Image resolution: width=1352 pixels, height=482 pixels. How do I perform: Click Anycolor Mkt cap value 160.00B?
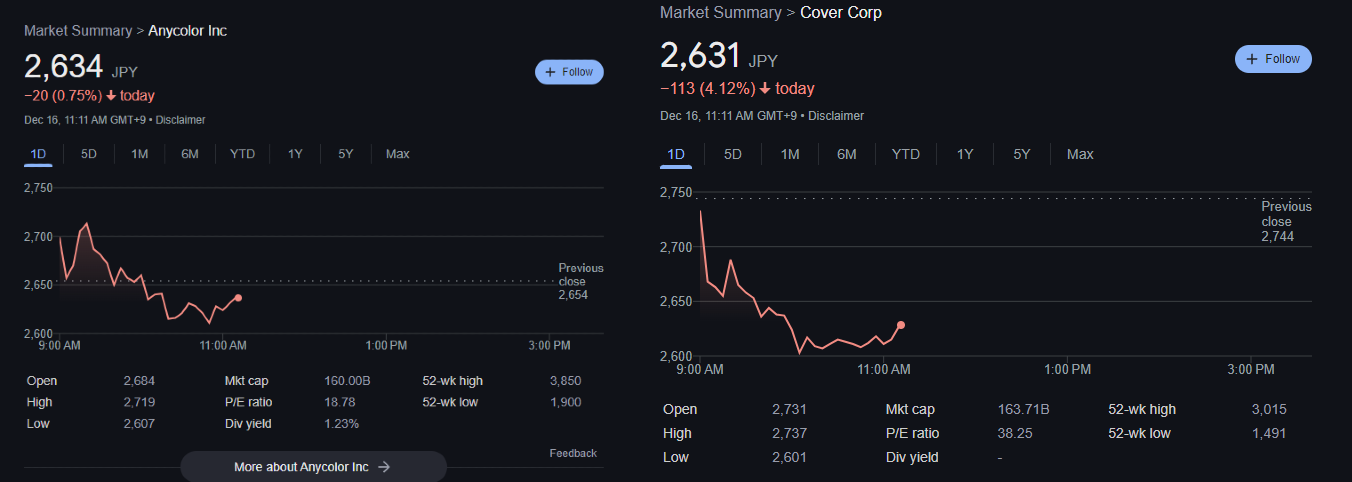[348, 381]
